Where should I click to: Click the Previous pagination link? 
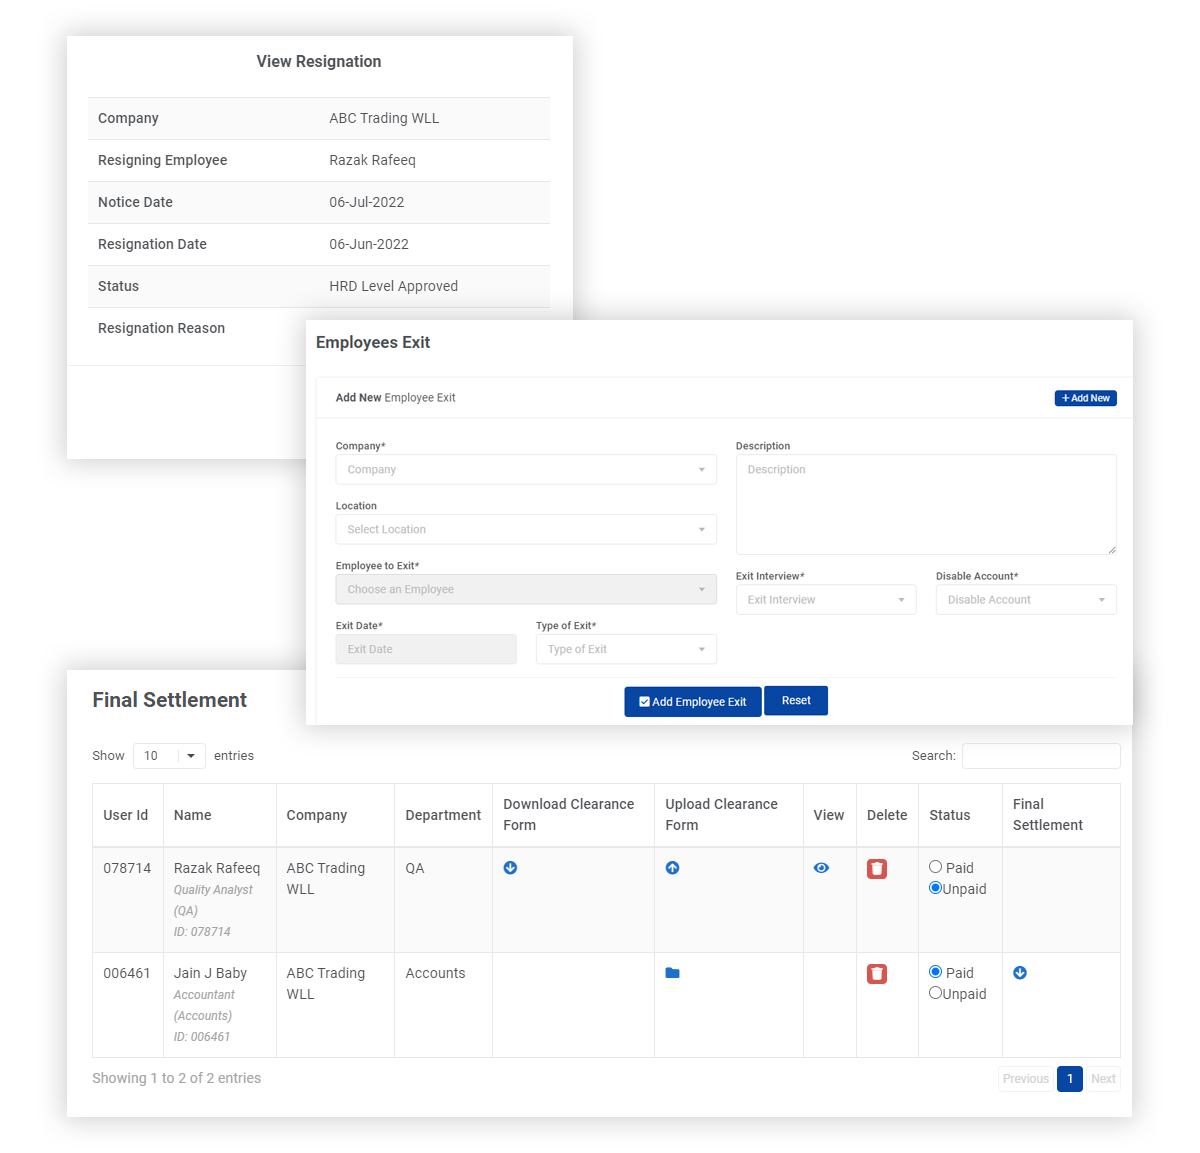coord(1025,1079)
